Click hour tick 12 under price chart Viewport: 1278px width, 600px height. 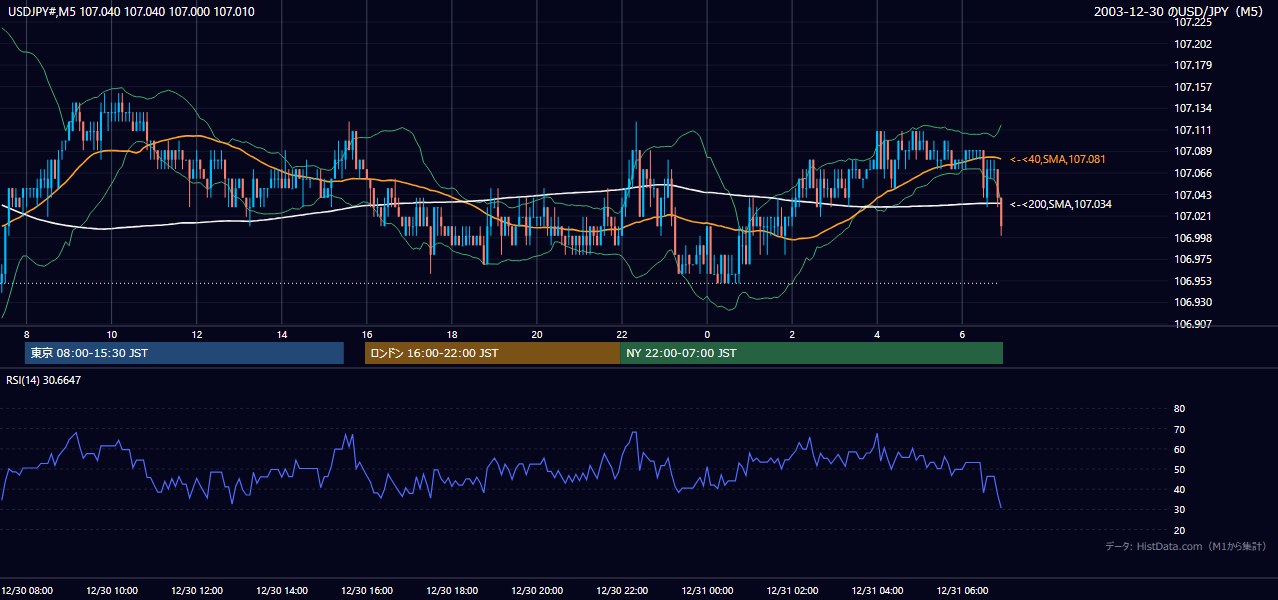[197, 334]
